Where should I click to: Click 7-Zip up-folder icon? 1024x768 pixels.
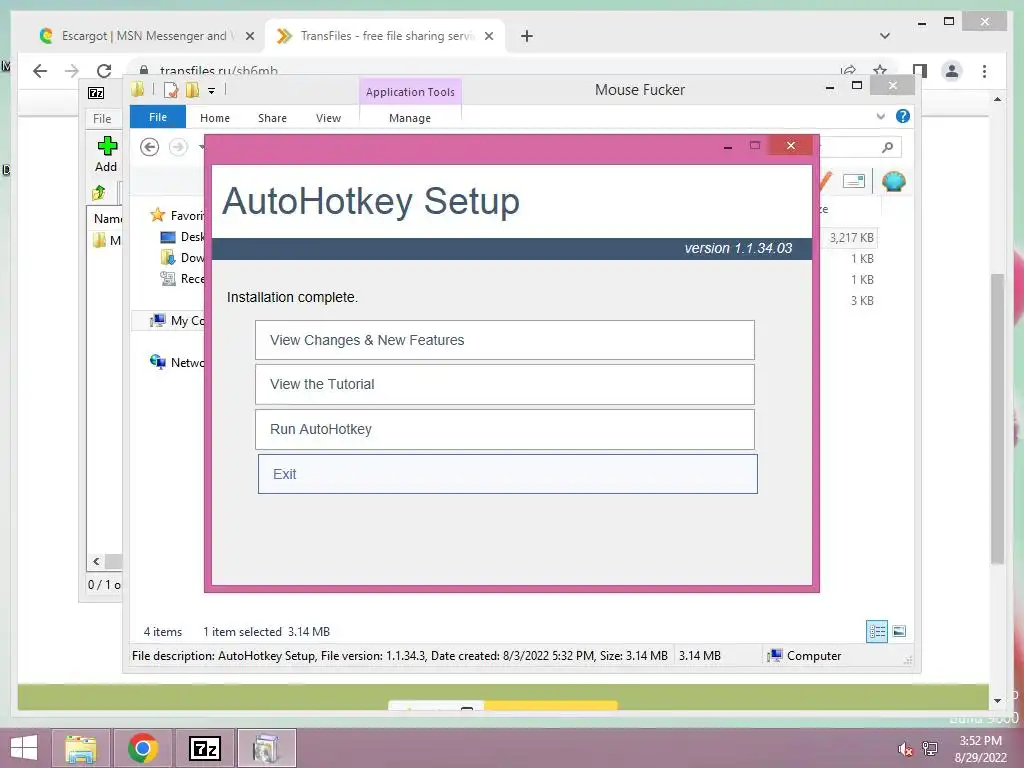99,192
